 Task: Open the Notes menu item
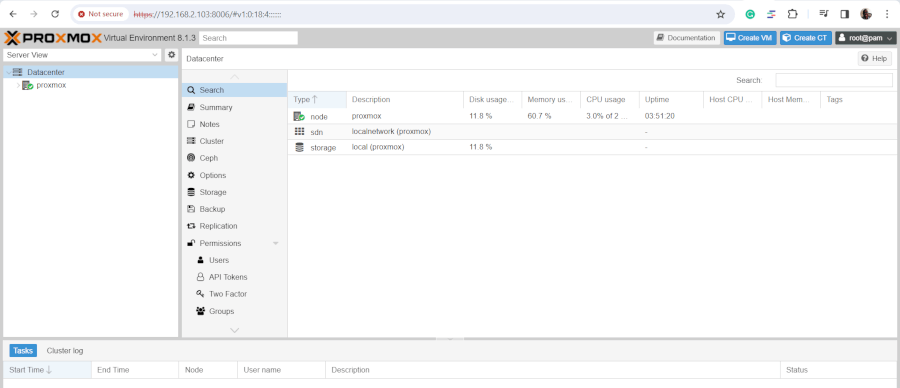click(234, 124)
